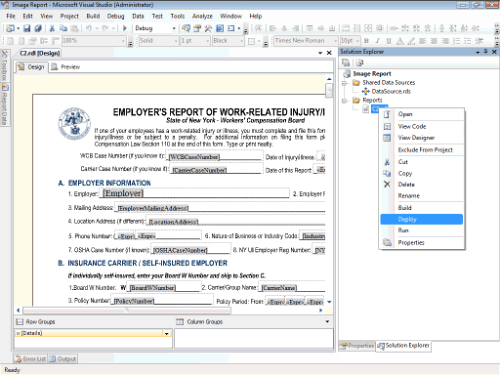Click Solution Explorer Show All Files icon
500x375 pixels.
[x=359, y=62]
